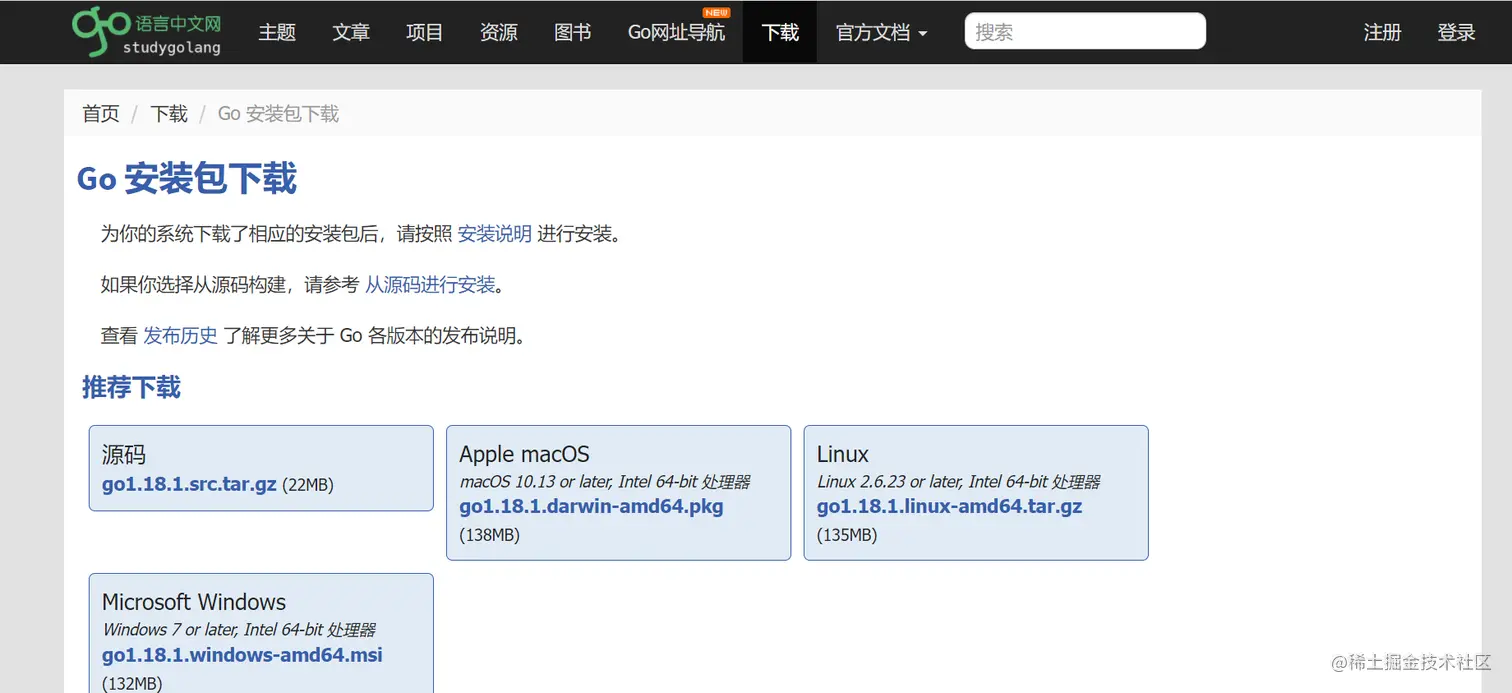
Task: Click the Linux 2.6.23 or later requirement text
Action: click(958, 482)
